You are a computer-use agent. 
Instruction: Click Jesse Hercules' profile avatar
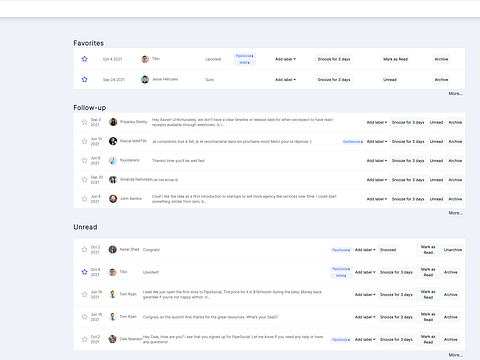point(145,79)
